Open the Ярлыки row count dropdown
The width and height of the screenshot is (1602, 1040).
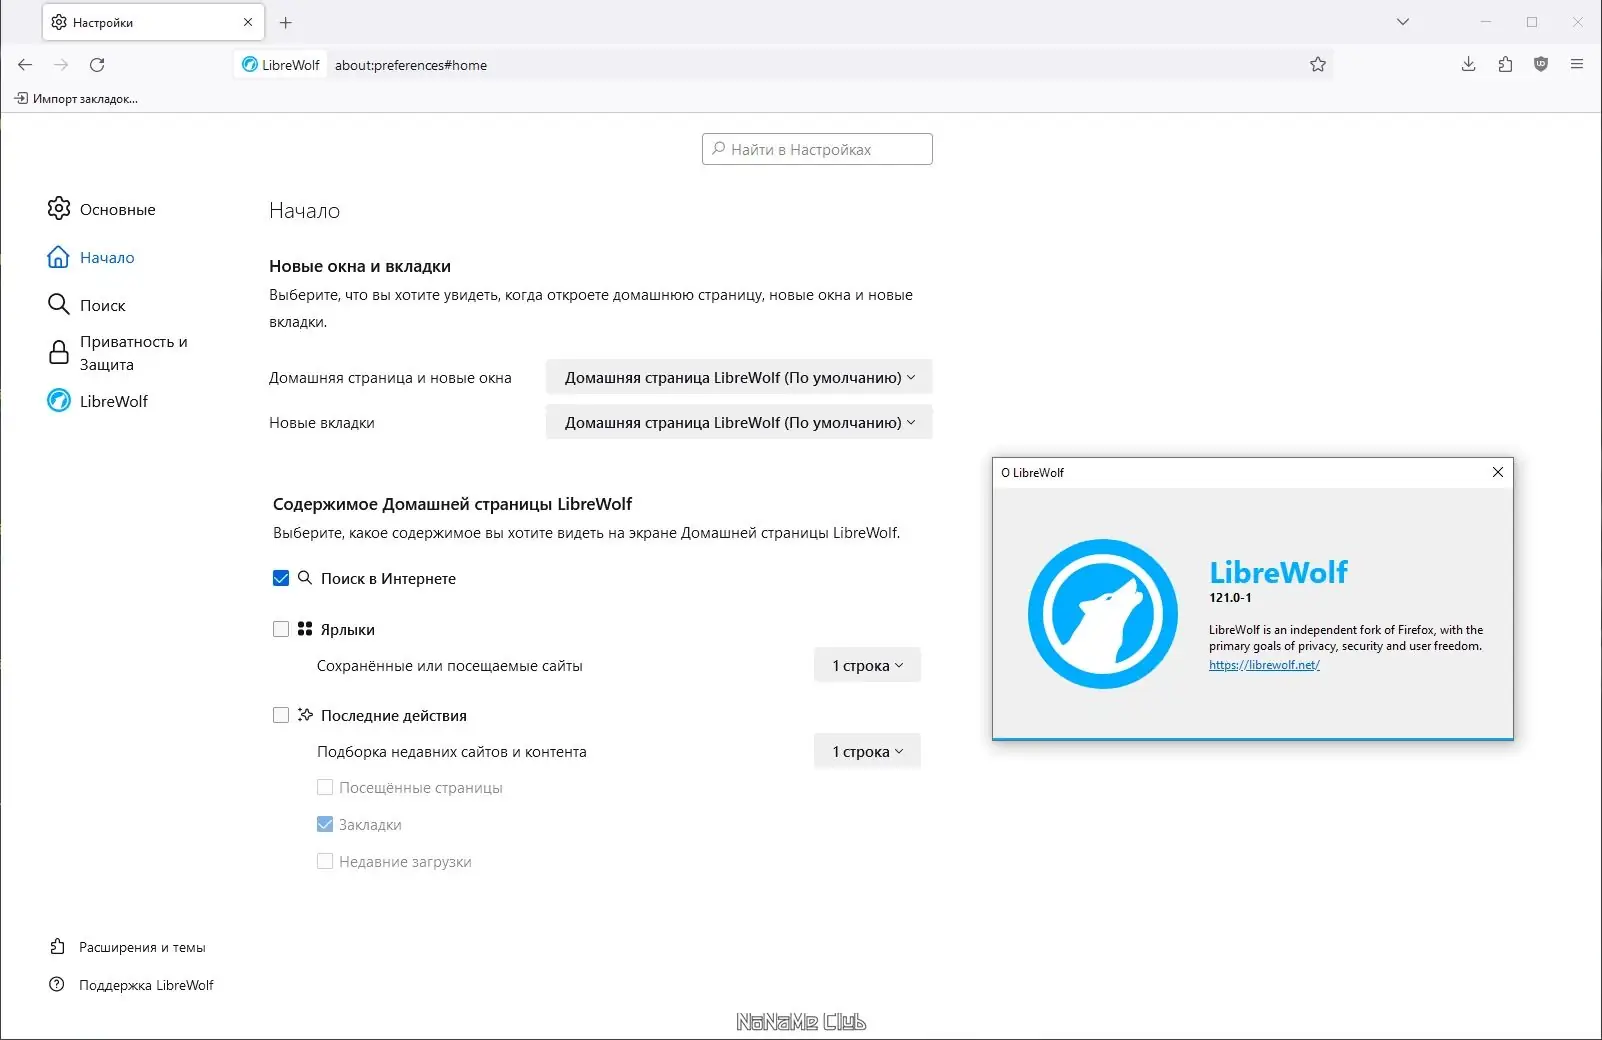tap(867, 665)
